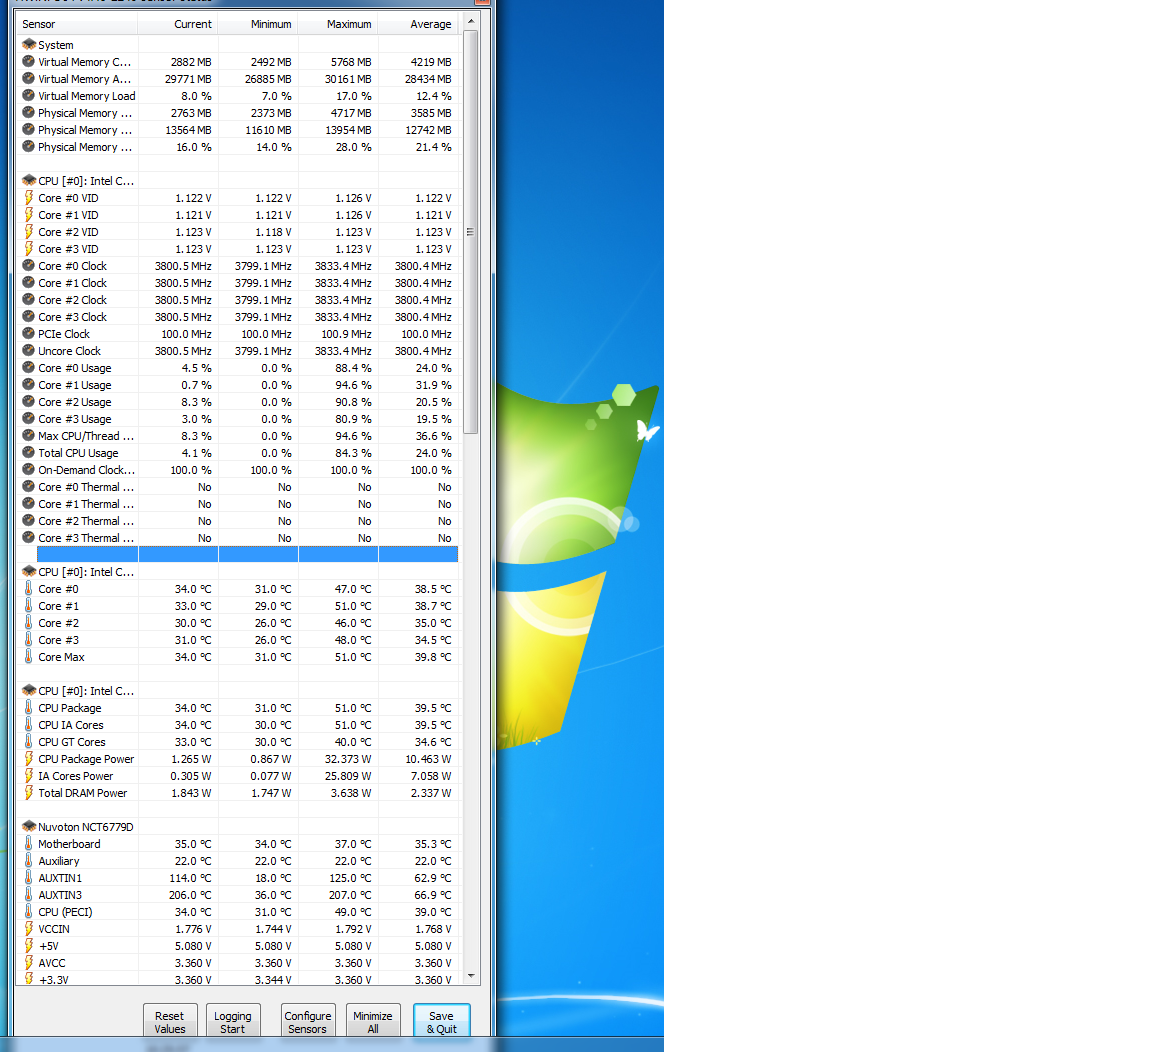Click the CPU GT Cores thermometer icon
Screen dimensions: 1152x1052
click(29, 742)
